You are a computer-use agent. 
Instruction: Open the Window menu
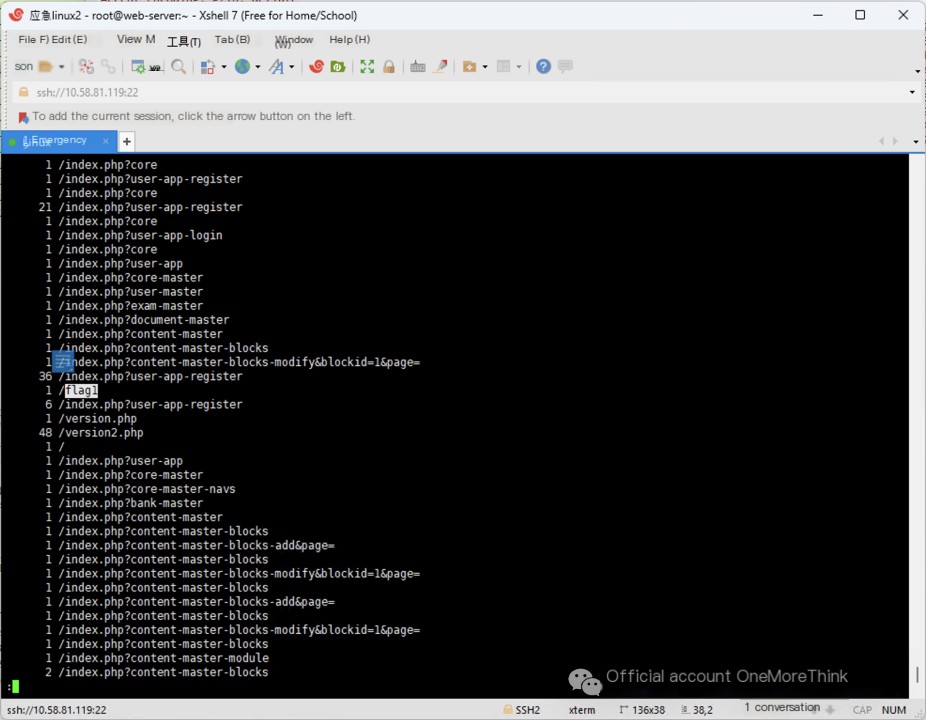294,40
